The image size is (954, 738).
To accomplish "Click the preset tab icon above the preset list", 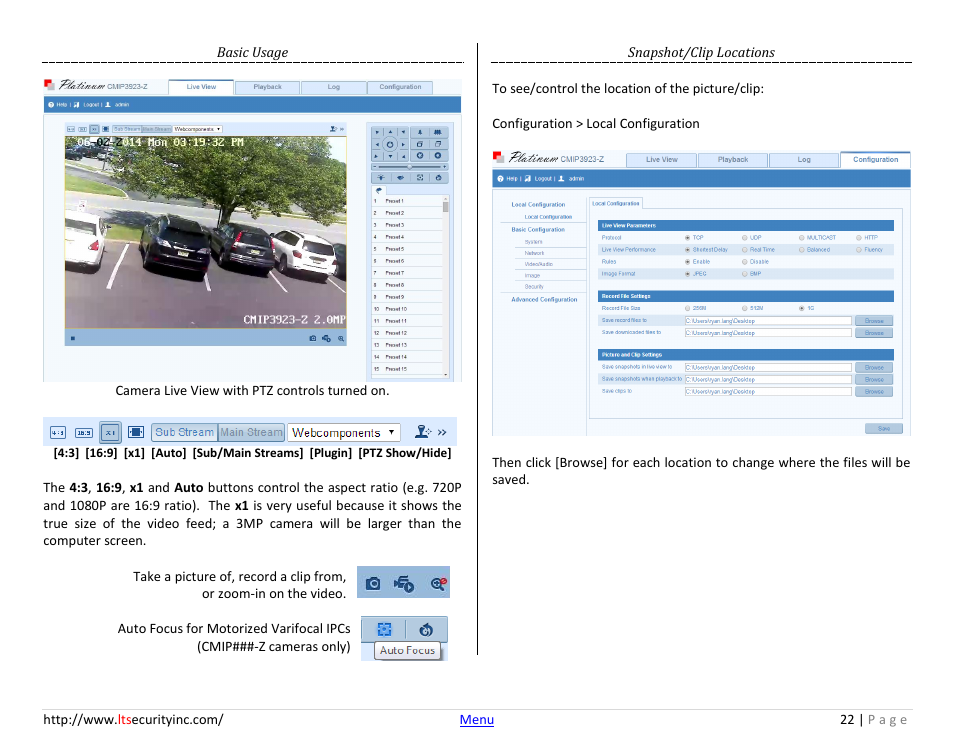I will [379, 190].
